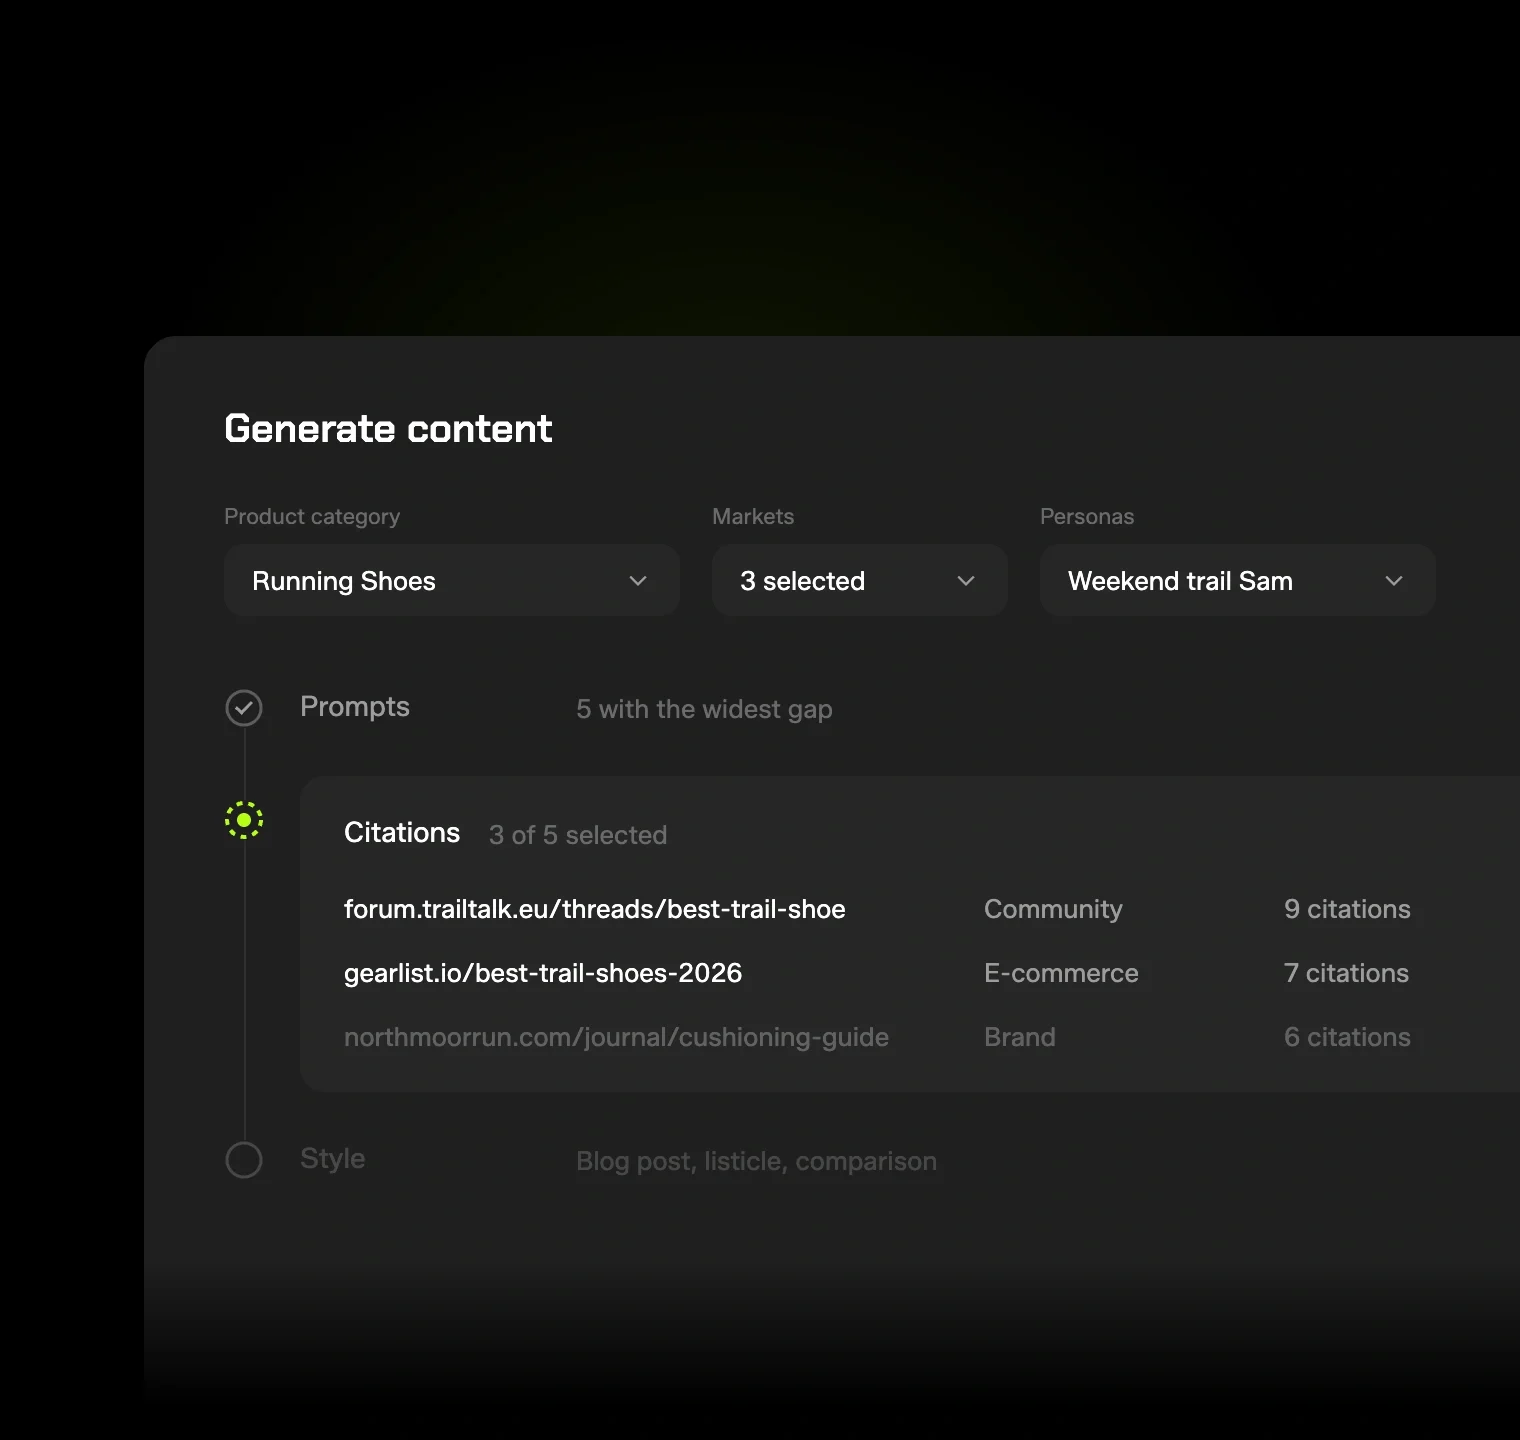Viewport: 1520px width, 1440px height.
Task: Click the '5 with the widest gap' summary
Action: click(704, 709)
